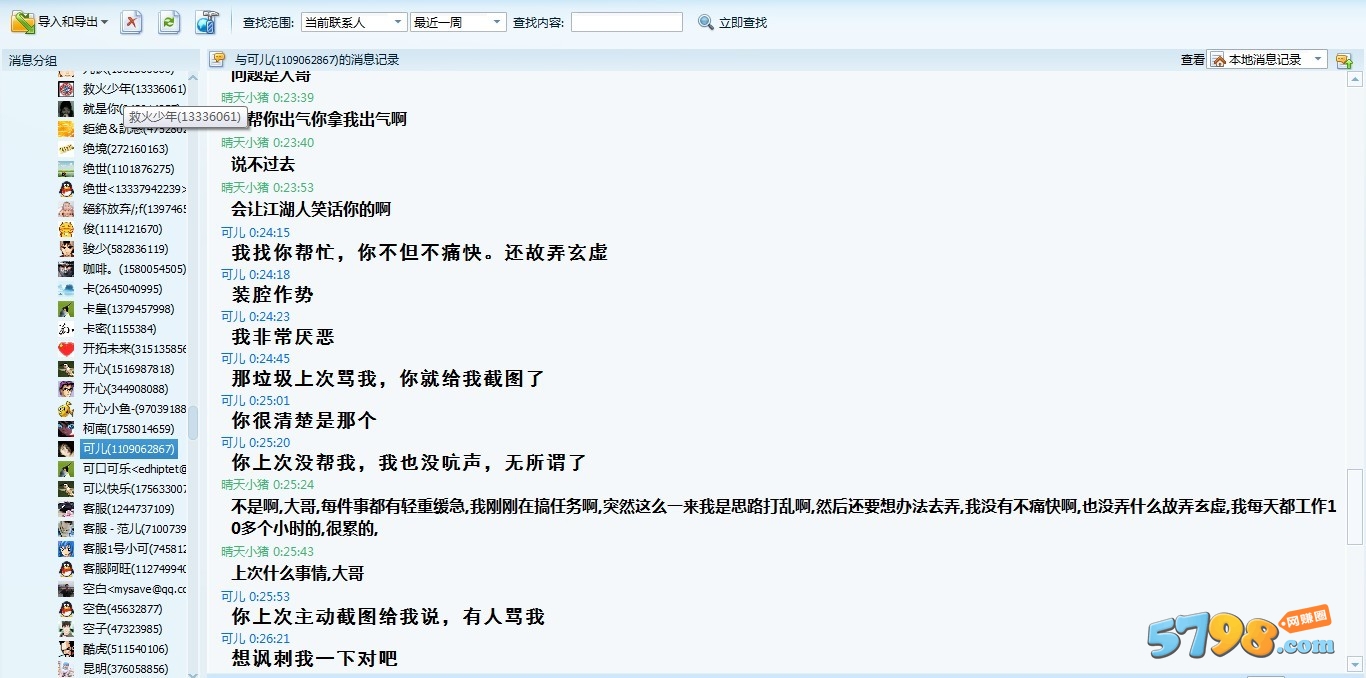The width and height of the screenshot is (1366, 678).
Task: Click the penguin avatar next to 空色(45632877)
Action: pos(66,609)
